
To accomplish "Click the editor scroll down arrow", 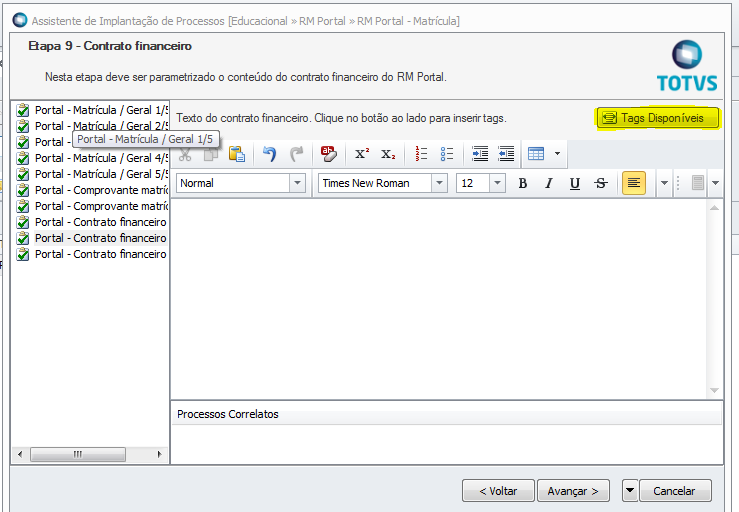I will pyautogui.click(x=714, y=390).
